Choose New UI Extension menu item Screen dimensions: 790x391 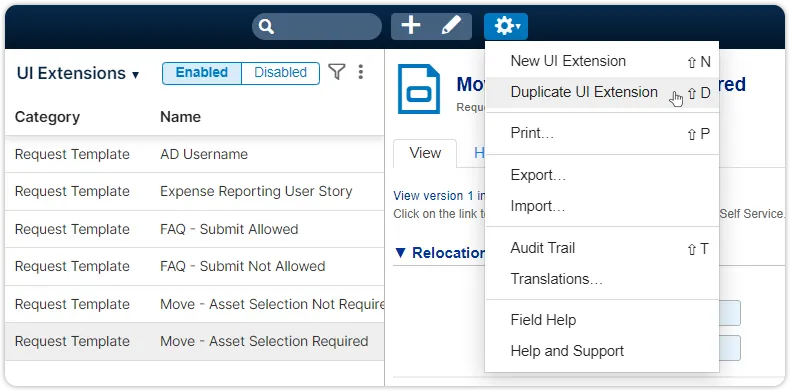602,61
